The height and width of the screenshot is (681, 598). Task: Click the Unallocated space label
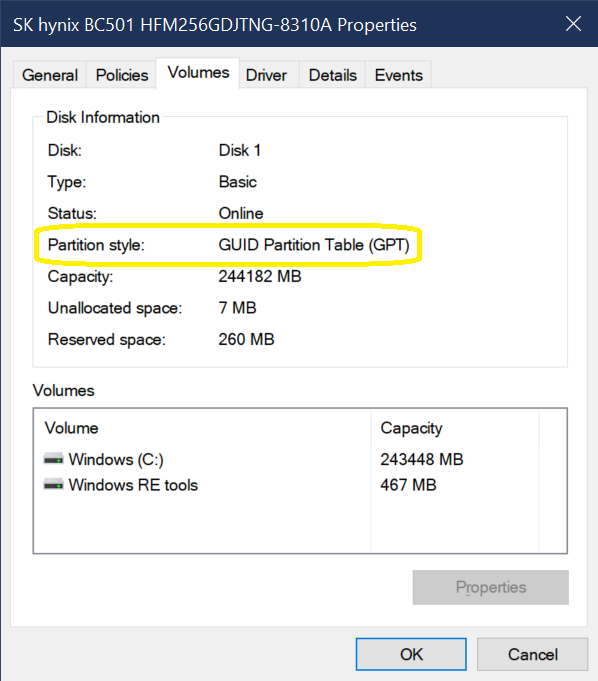click(115, 308)
